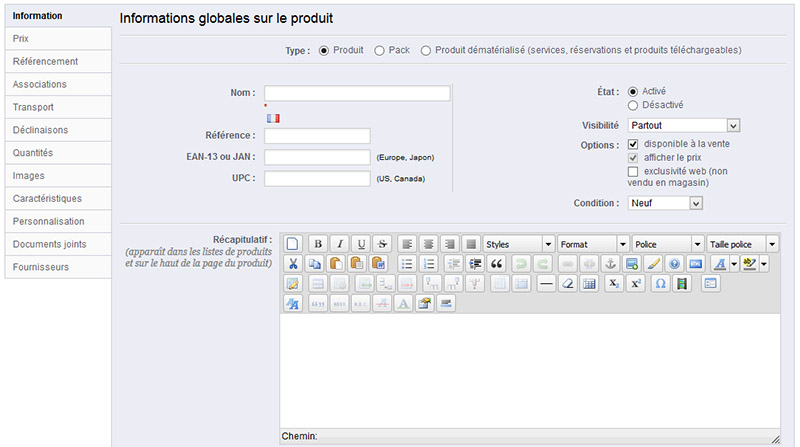Click the New document icon in the editor toolbar
This screenshot has width=800, height=447.
[292, 244]
